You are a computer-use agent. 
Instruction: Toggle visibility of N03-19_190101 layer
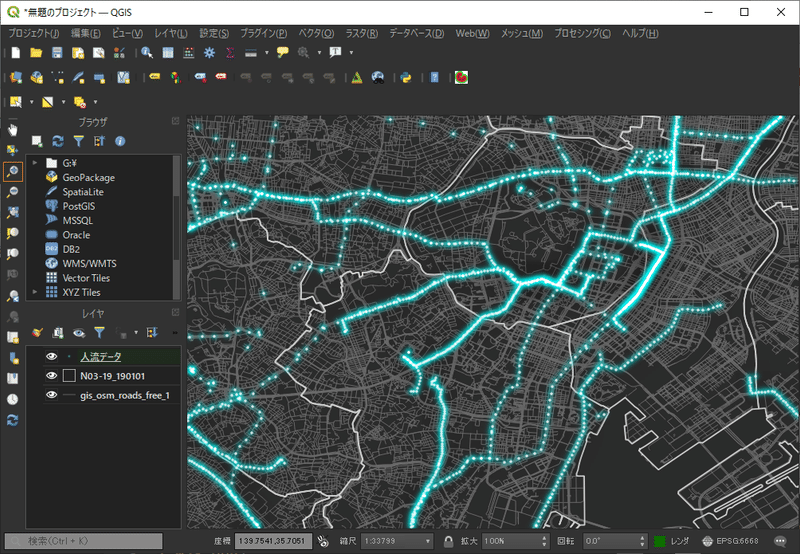tap(51, 376)
